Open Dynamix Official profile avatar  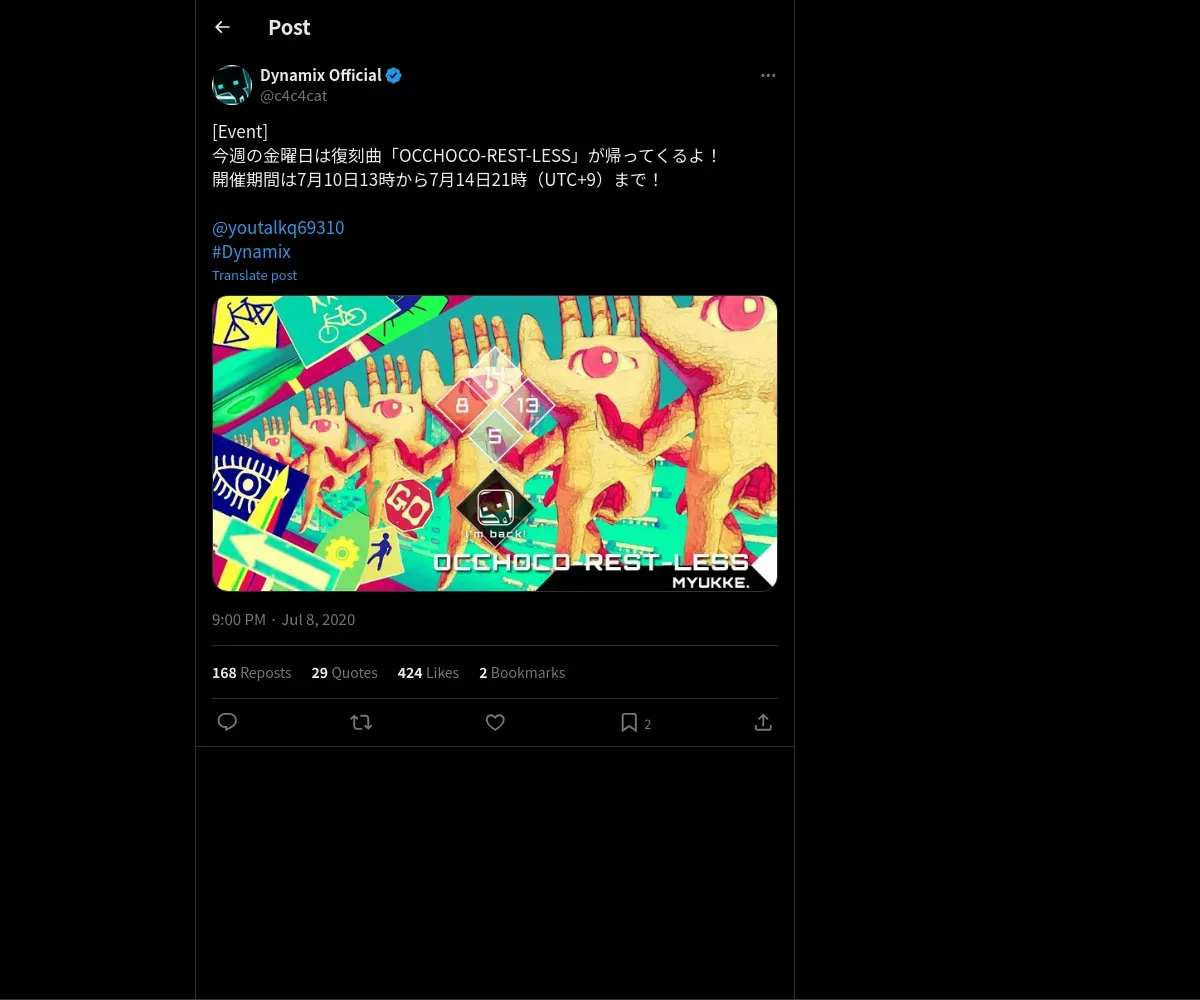(232, 85)
